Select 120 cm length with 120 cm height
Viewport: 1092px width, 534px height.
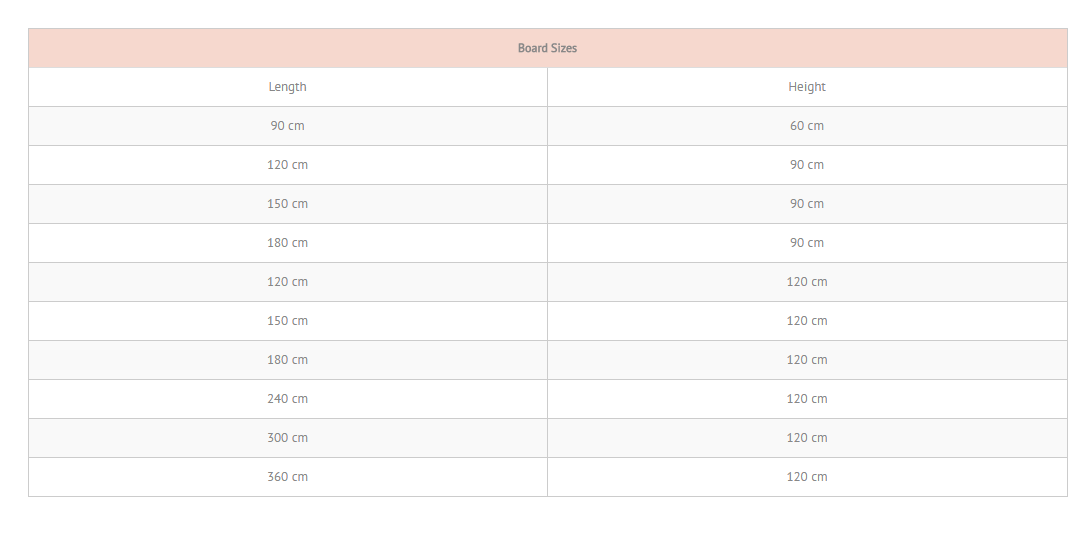point(288,282)
